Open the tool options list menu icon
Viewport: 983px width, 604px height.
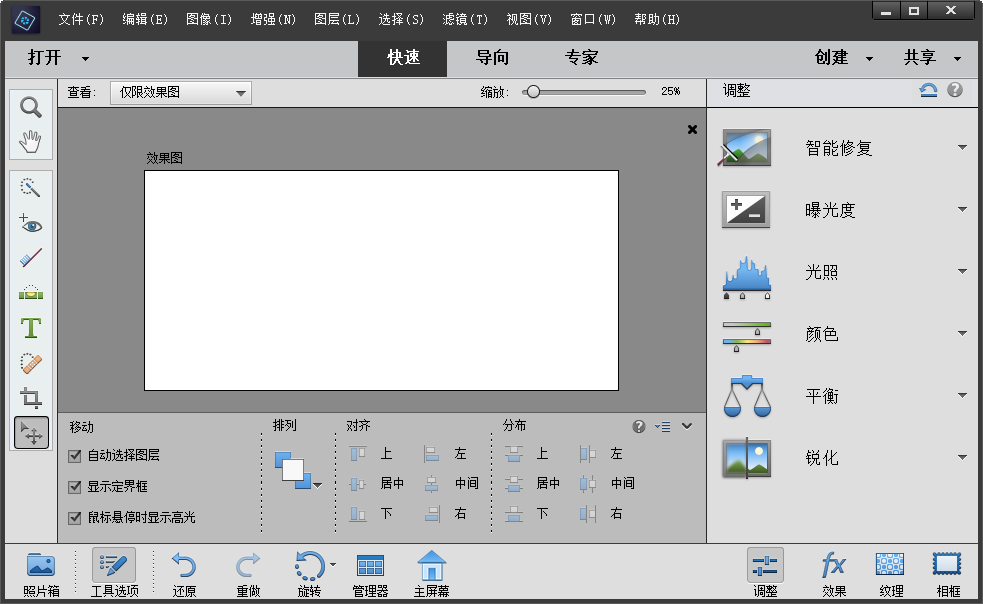coord(663,427)
